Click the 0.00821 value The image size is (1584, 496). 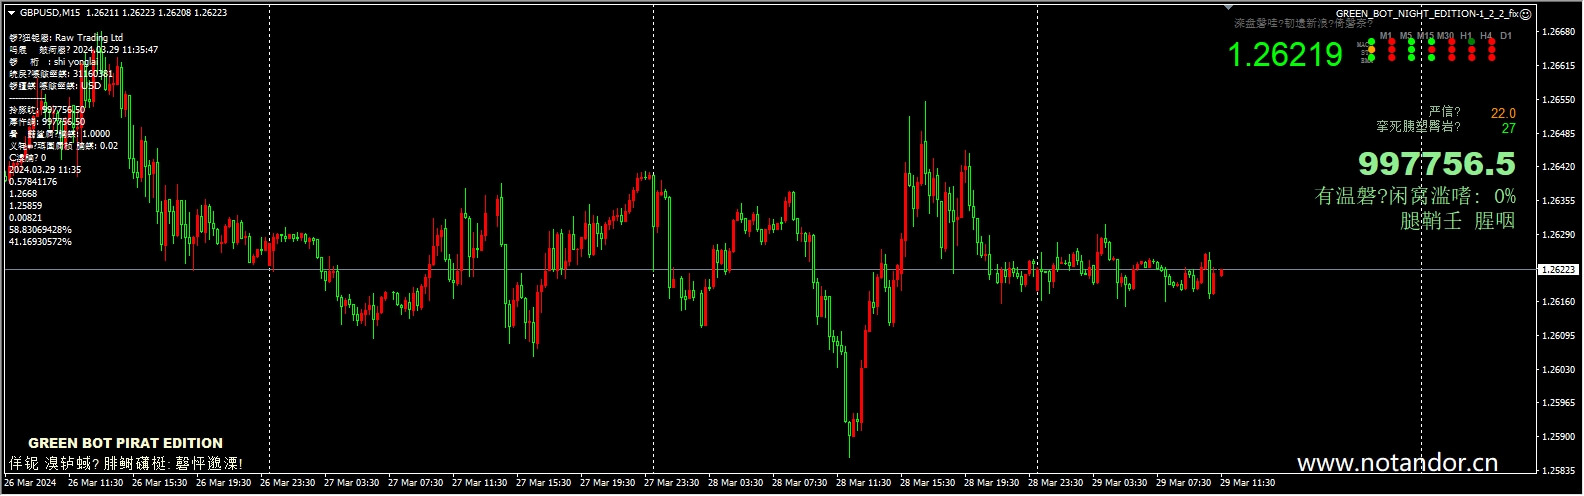(x=26, y=218)
